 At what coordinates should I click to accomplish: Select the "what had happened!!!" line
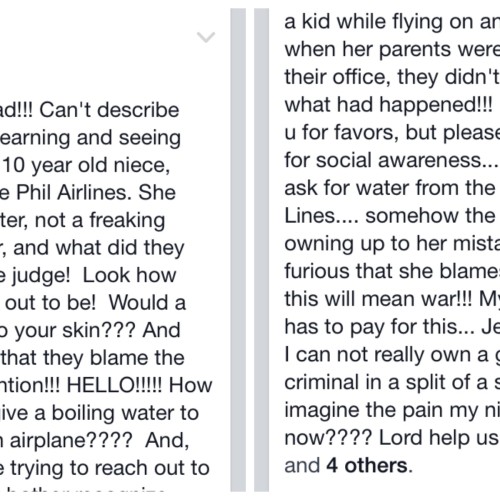click(x=388, y=105)
